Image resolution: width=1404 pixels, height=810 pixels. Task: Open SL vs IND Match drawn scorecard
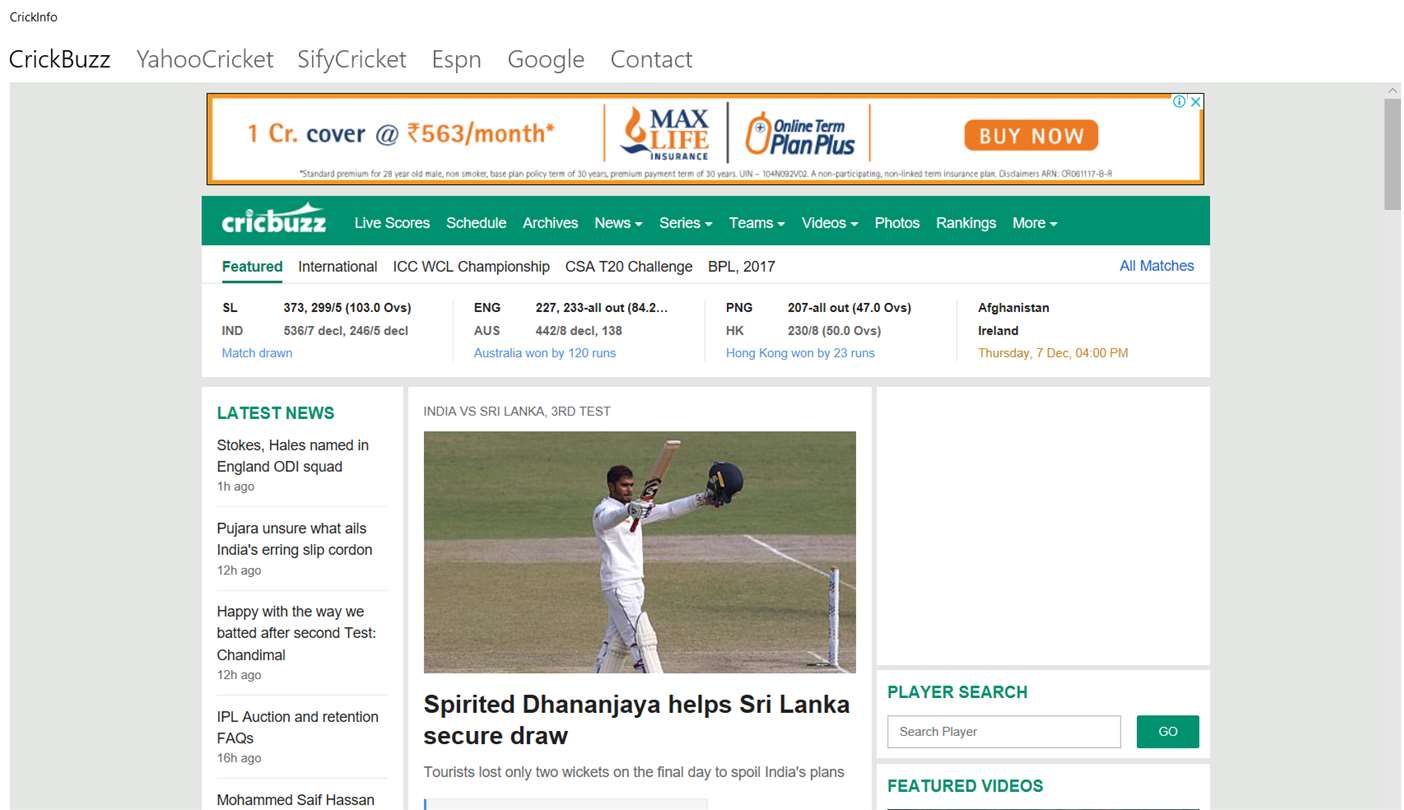click(257, 353)
